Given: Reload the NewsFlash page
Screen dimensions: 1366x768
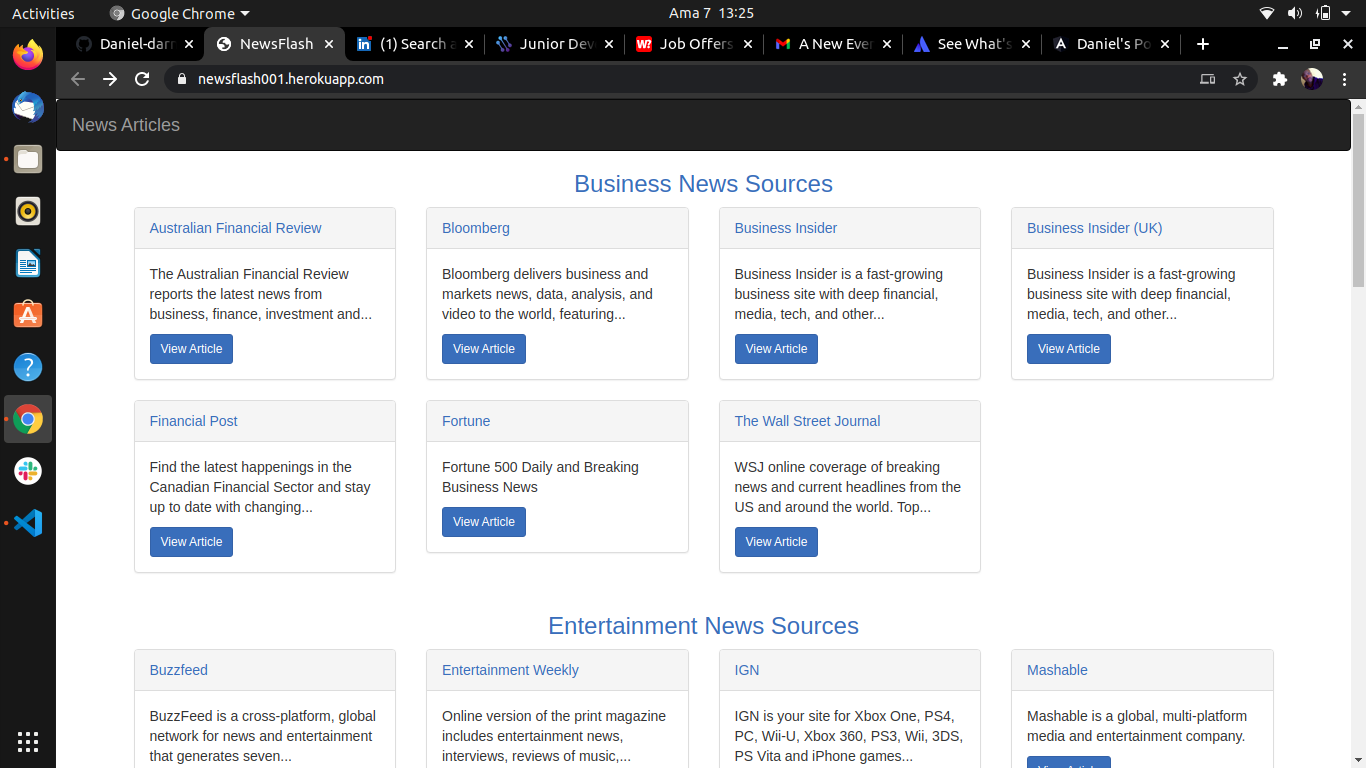Looking at the screenshot, I should pyautogui.click(x=142, y=79).
